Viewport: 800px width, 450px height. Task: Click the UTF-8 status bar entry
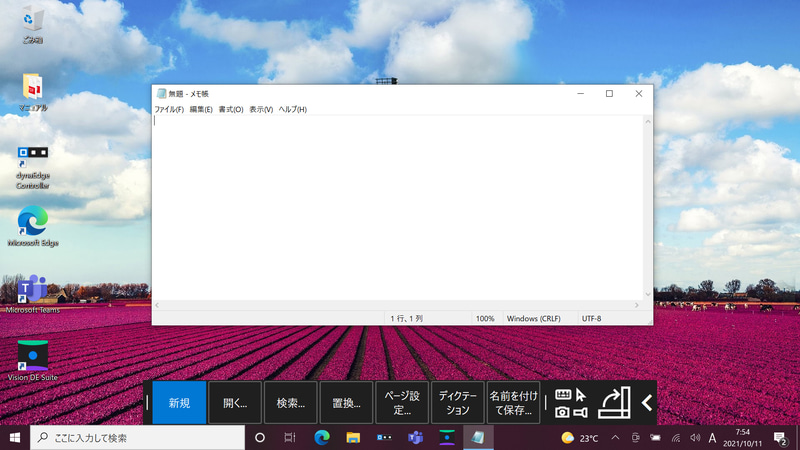pyautogui.click(x=591, y=318)
